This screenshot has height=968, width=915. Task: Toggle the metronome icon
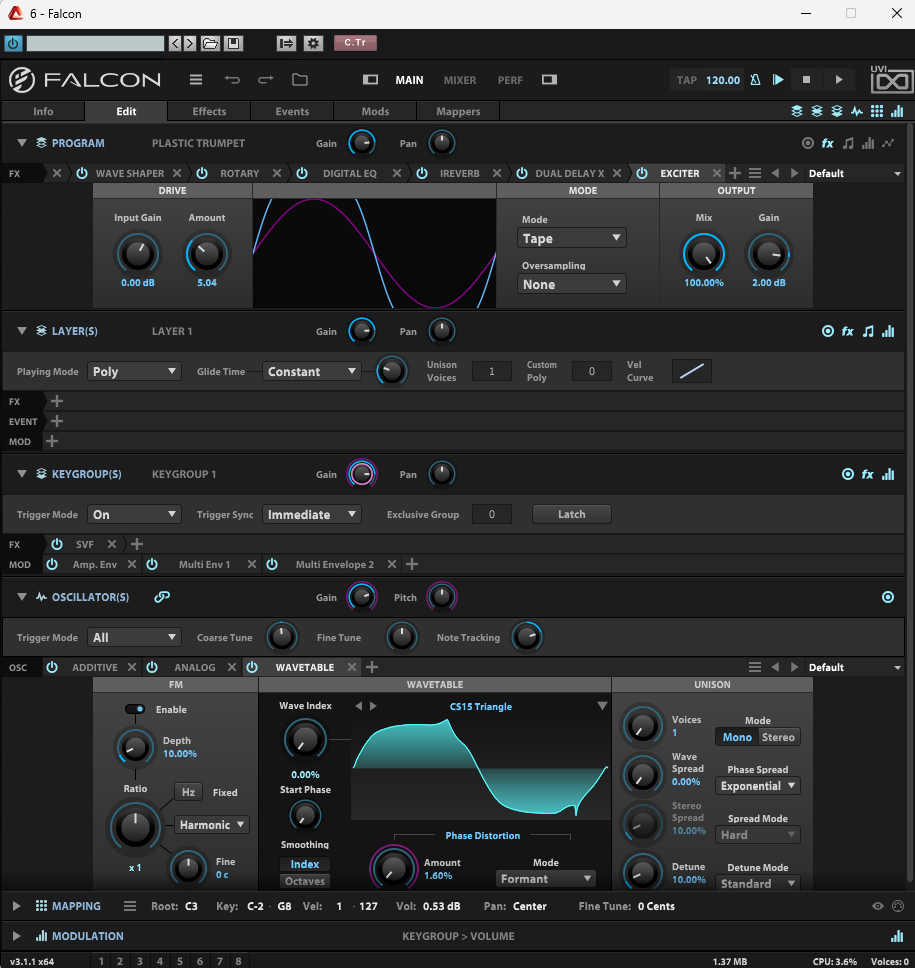click(x=755, y=80)
